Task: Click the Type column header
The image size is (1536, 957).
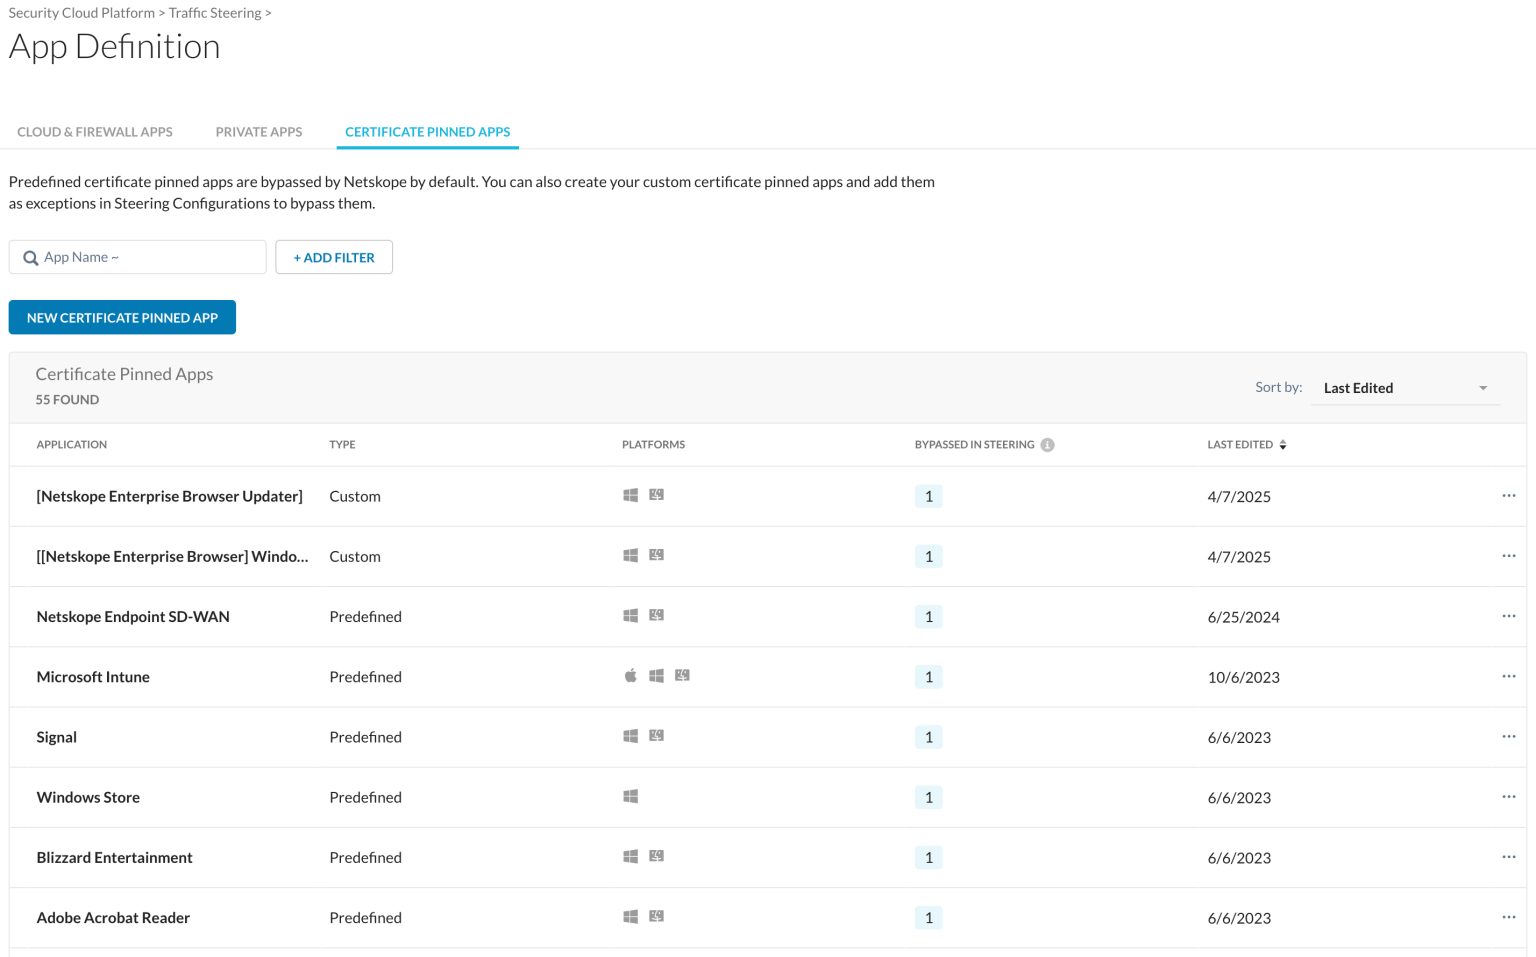Action: [x=342, y=445]
